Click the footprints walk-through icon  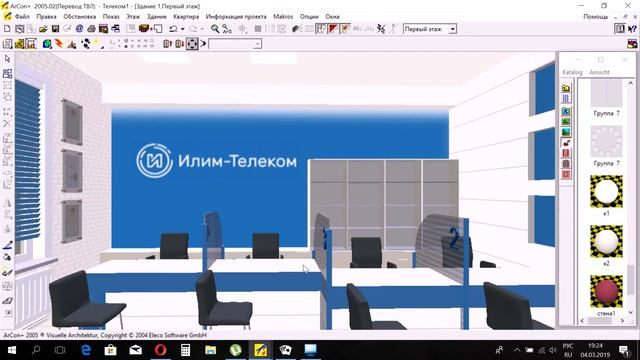(x=86, y=44)
